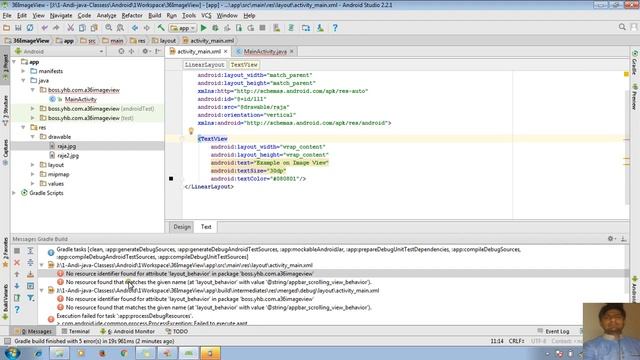Open the Help question mark icon in toolbar
Viewport: 640px width, 360px height.
click(335, 28)
